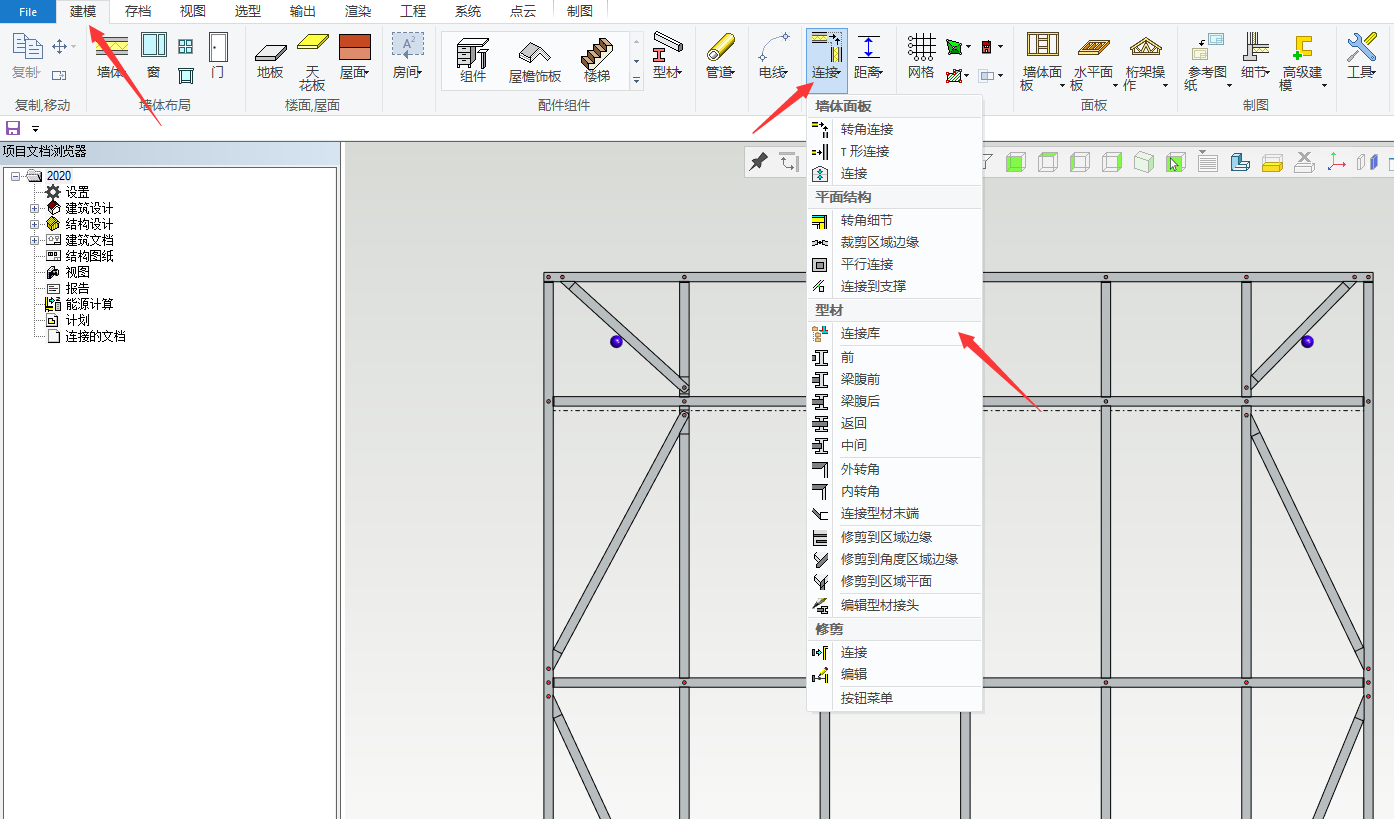Select 报告 in project tree

click(x=78, y=288)
